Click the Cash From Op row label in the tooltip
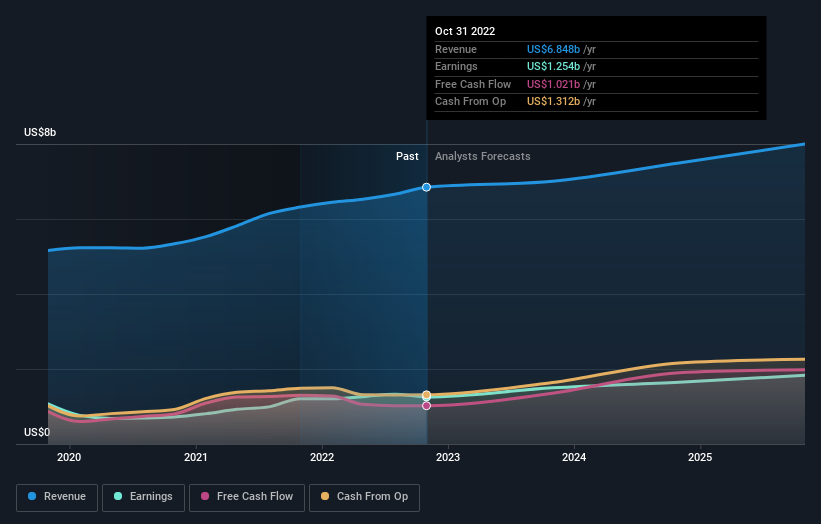Screen dimensions: 821x524 click(470, 102)
